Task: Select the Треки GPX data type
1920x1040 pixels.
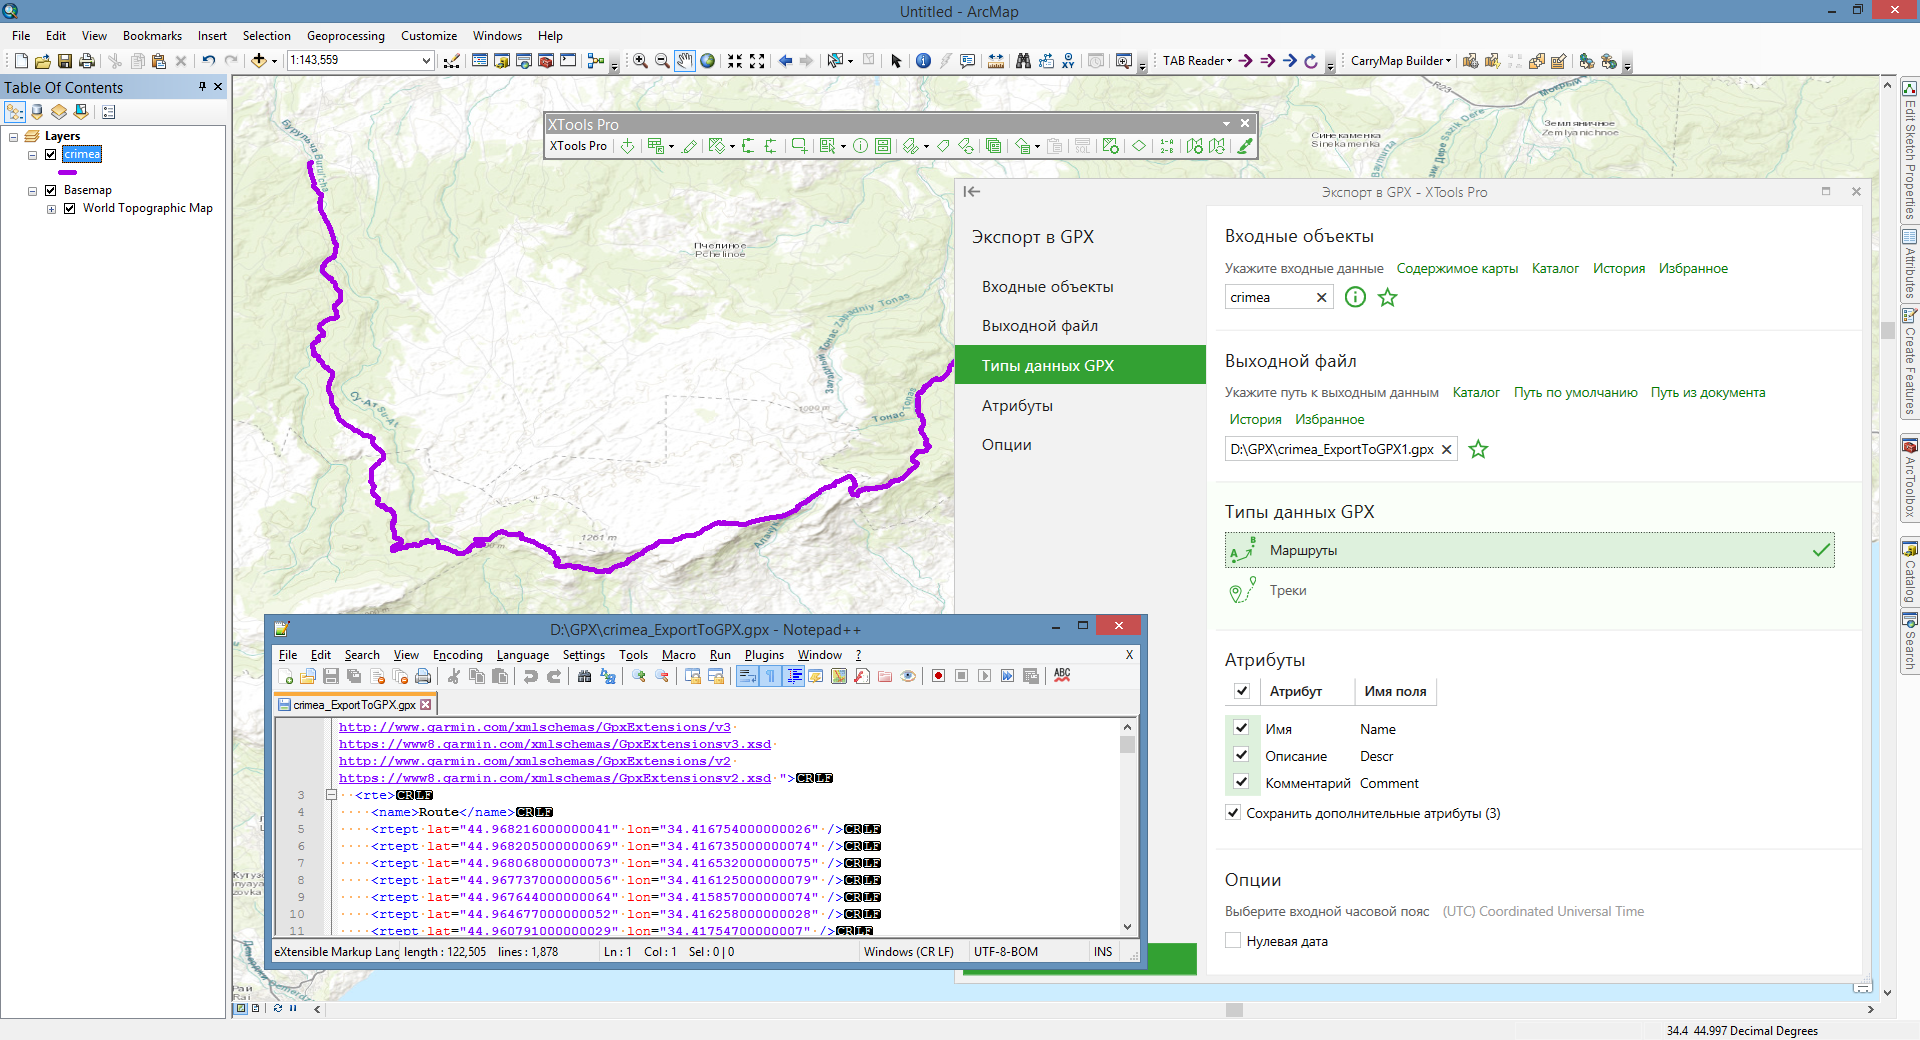Action: [x=1287, y=591]
